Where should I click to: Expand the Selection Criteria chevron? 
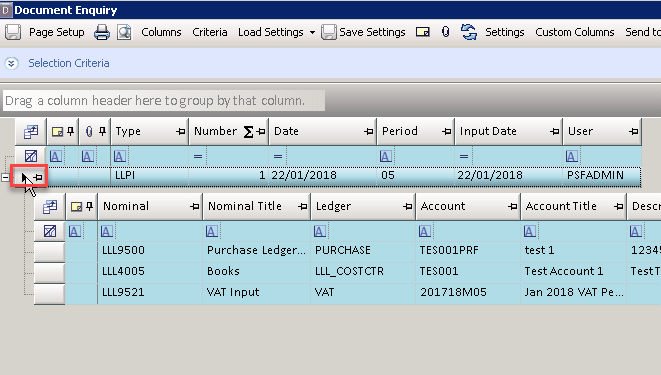click(11, 63)
